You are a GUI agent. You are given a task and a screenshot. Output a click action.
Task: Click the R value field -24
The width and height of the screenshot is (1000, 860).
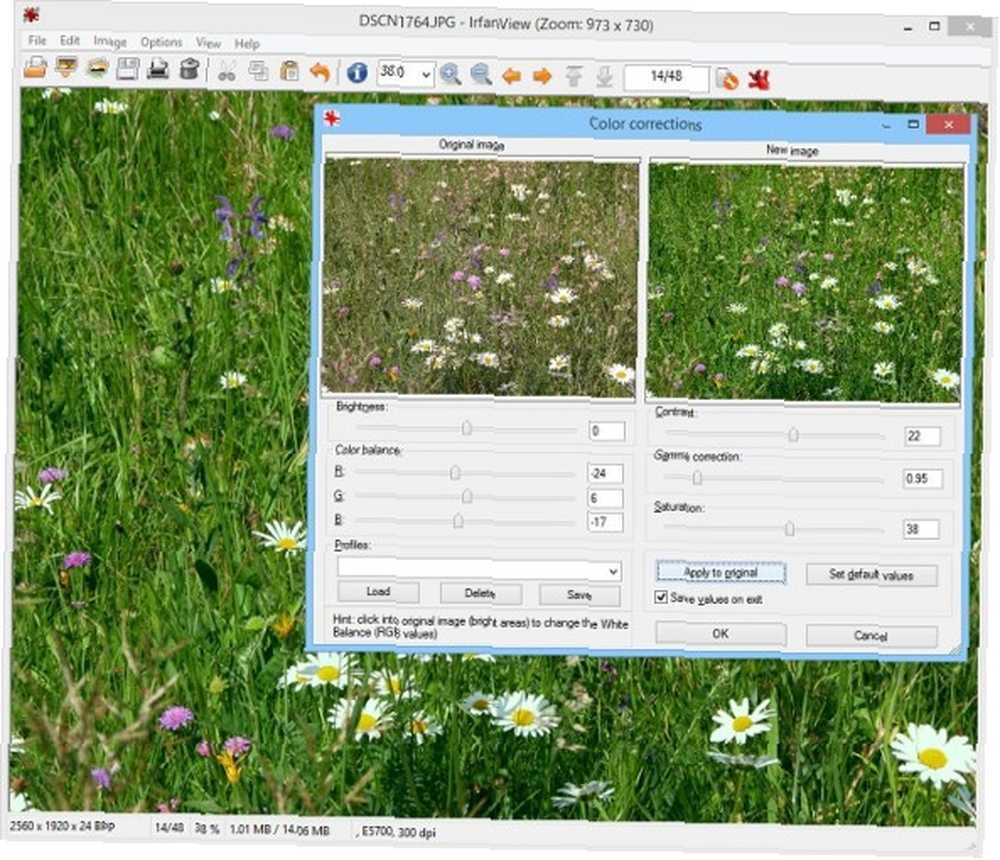[x=605, y=473]
